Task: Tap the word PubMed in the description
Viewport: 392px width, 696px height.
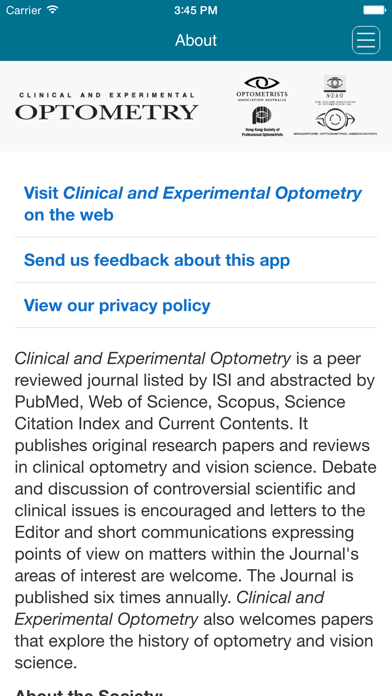Action: click(x=47, y=402)
